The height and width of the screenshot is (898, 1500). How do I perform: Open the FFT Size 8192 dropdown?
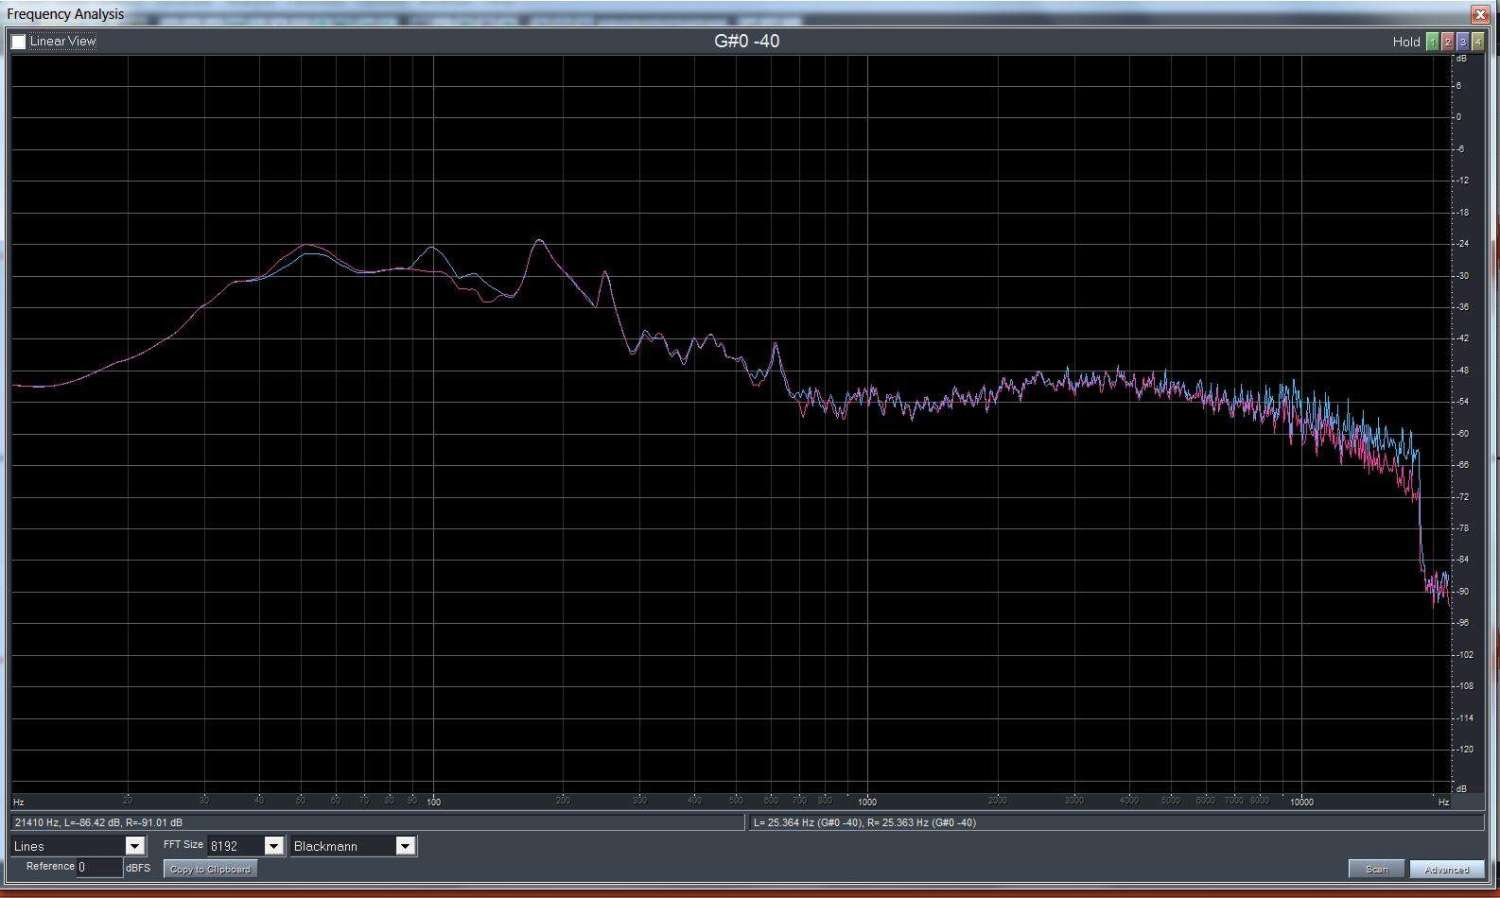pyautogui.click(x=246, y=846)
